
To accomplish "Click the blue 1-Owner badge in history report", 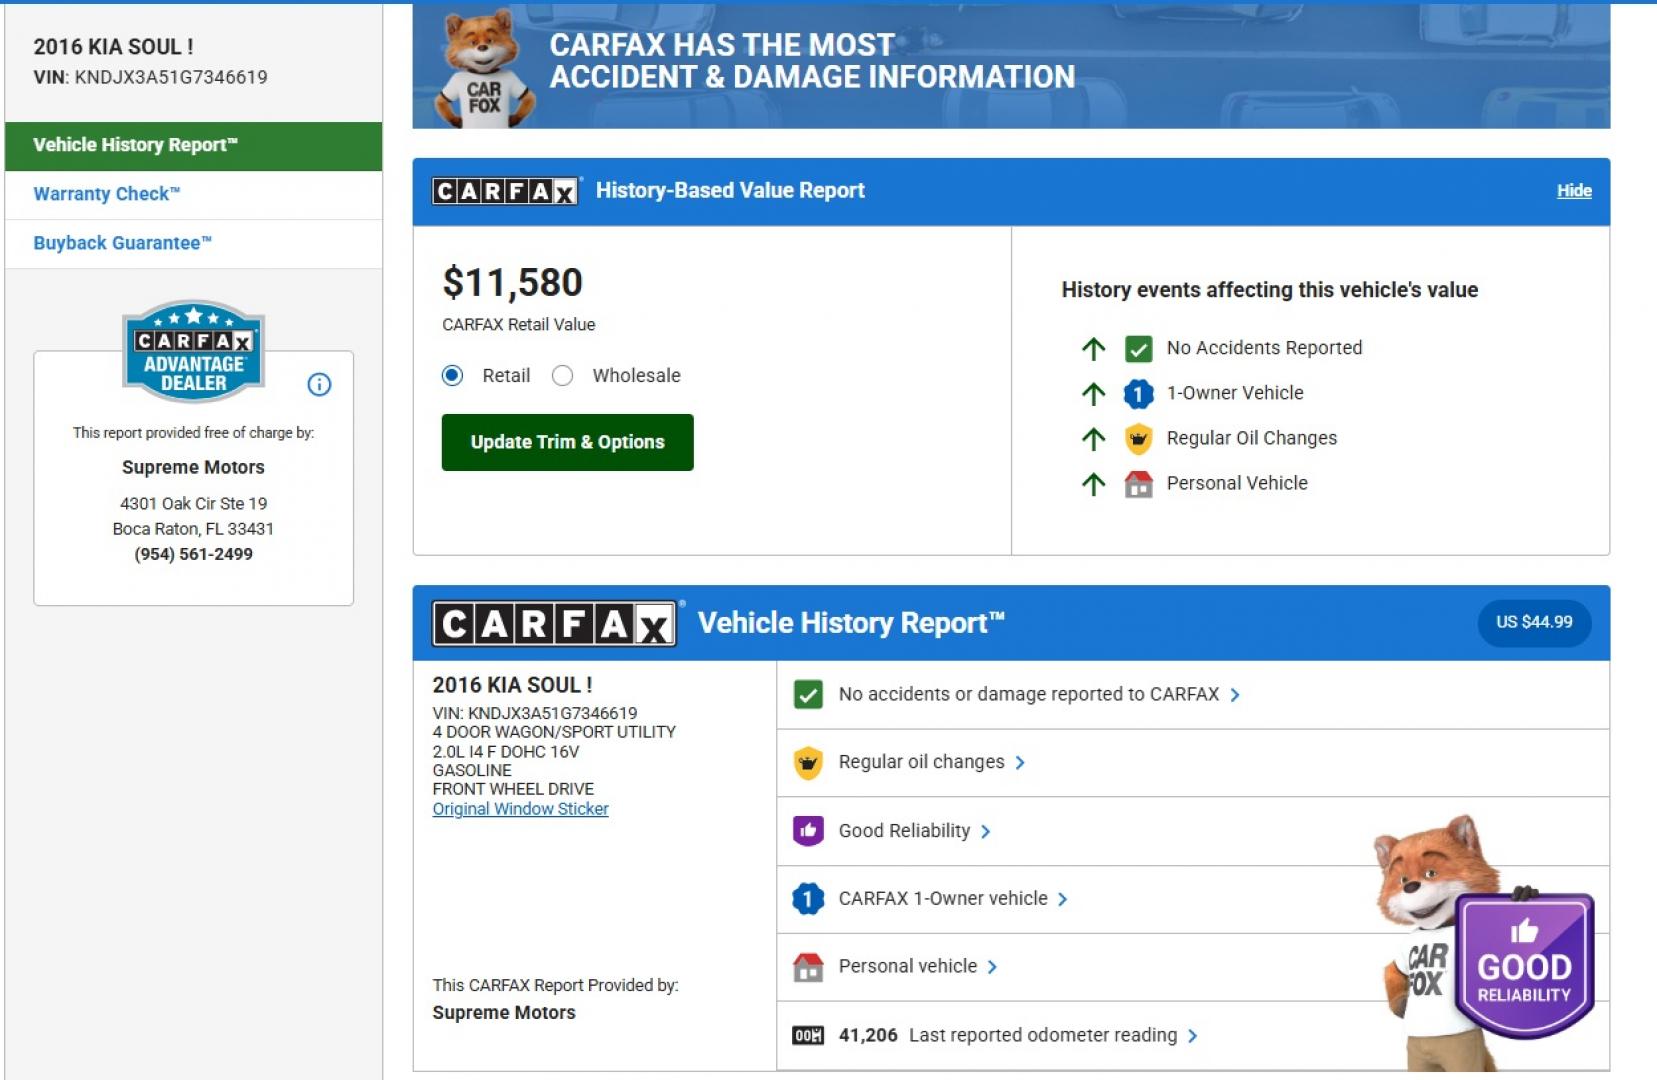I will pos(807,898).
